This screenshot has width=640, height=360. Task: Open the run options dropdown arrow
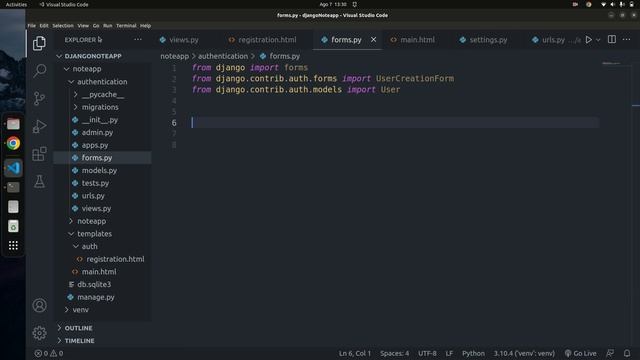(598, 40)
